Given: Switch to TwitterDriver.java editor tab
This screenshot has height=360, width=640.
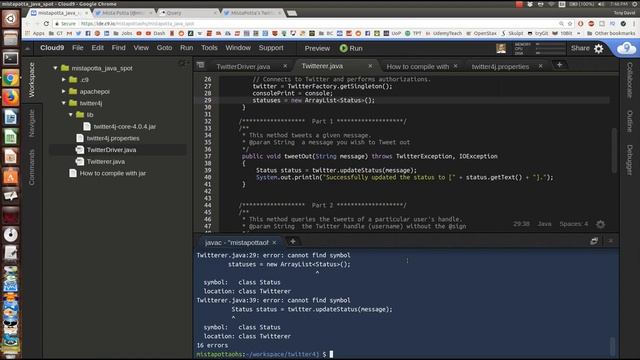Looking at the screenshot, I should point(243,66).
